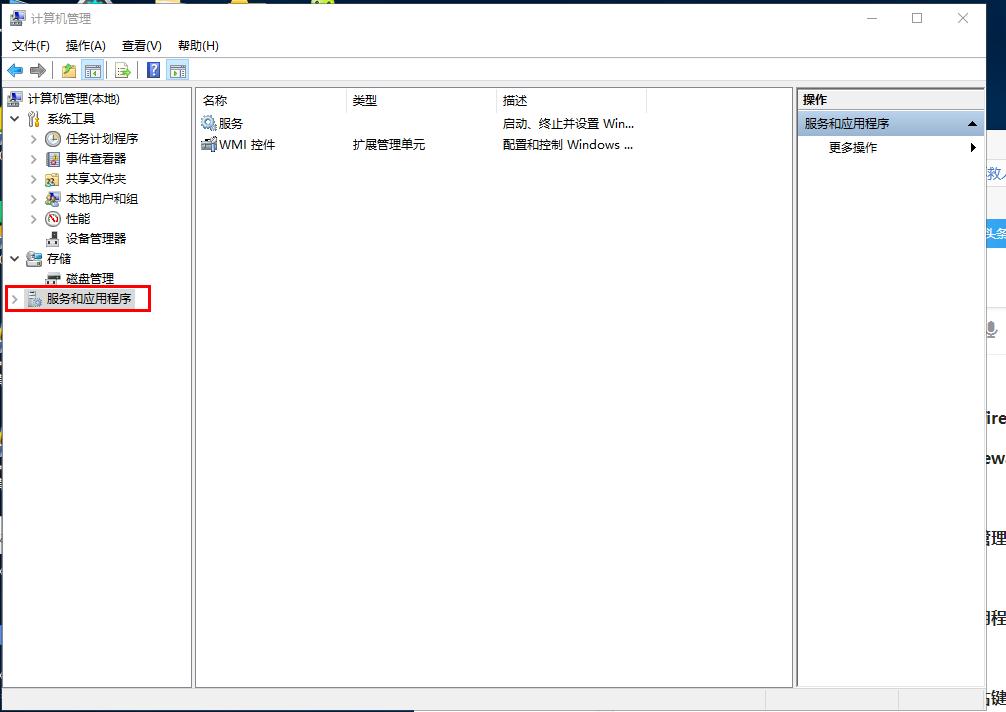
Task: Click the Forward navigation arrow
Action: coord(37,69)
